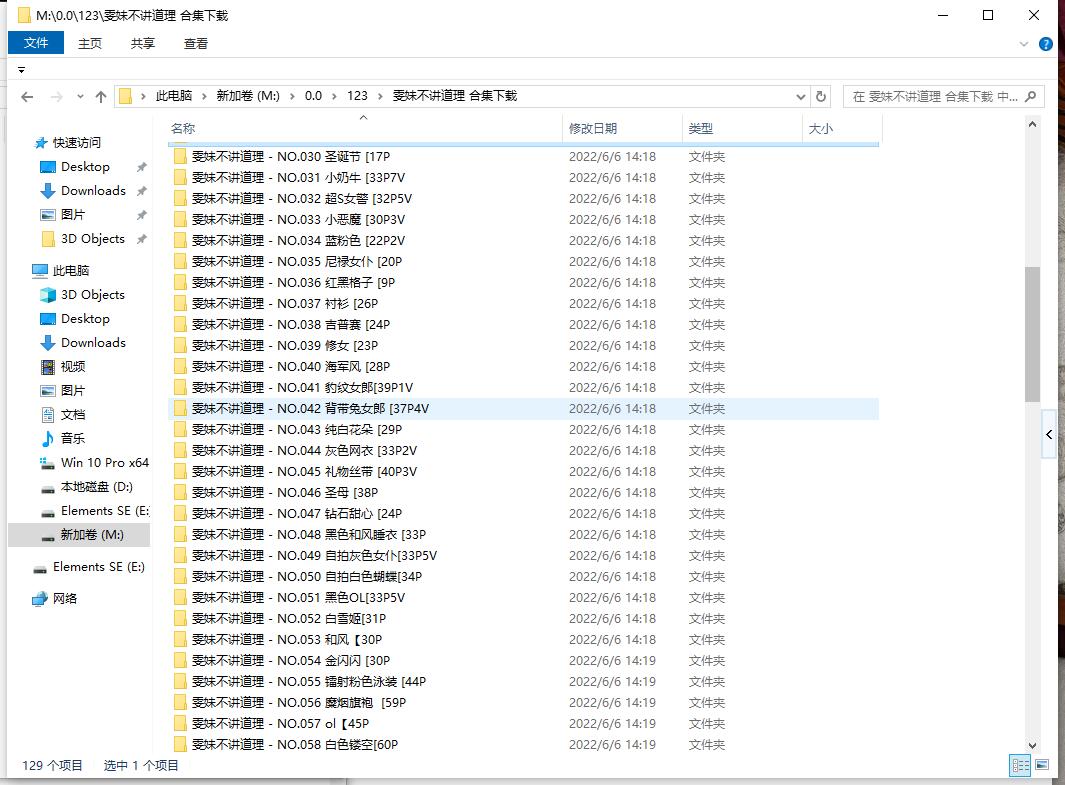Expand the preview pane side arrow
1065x785 pixels.
point(1049,435)
